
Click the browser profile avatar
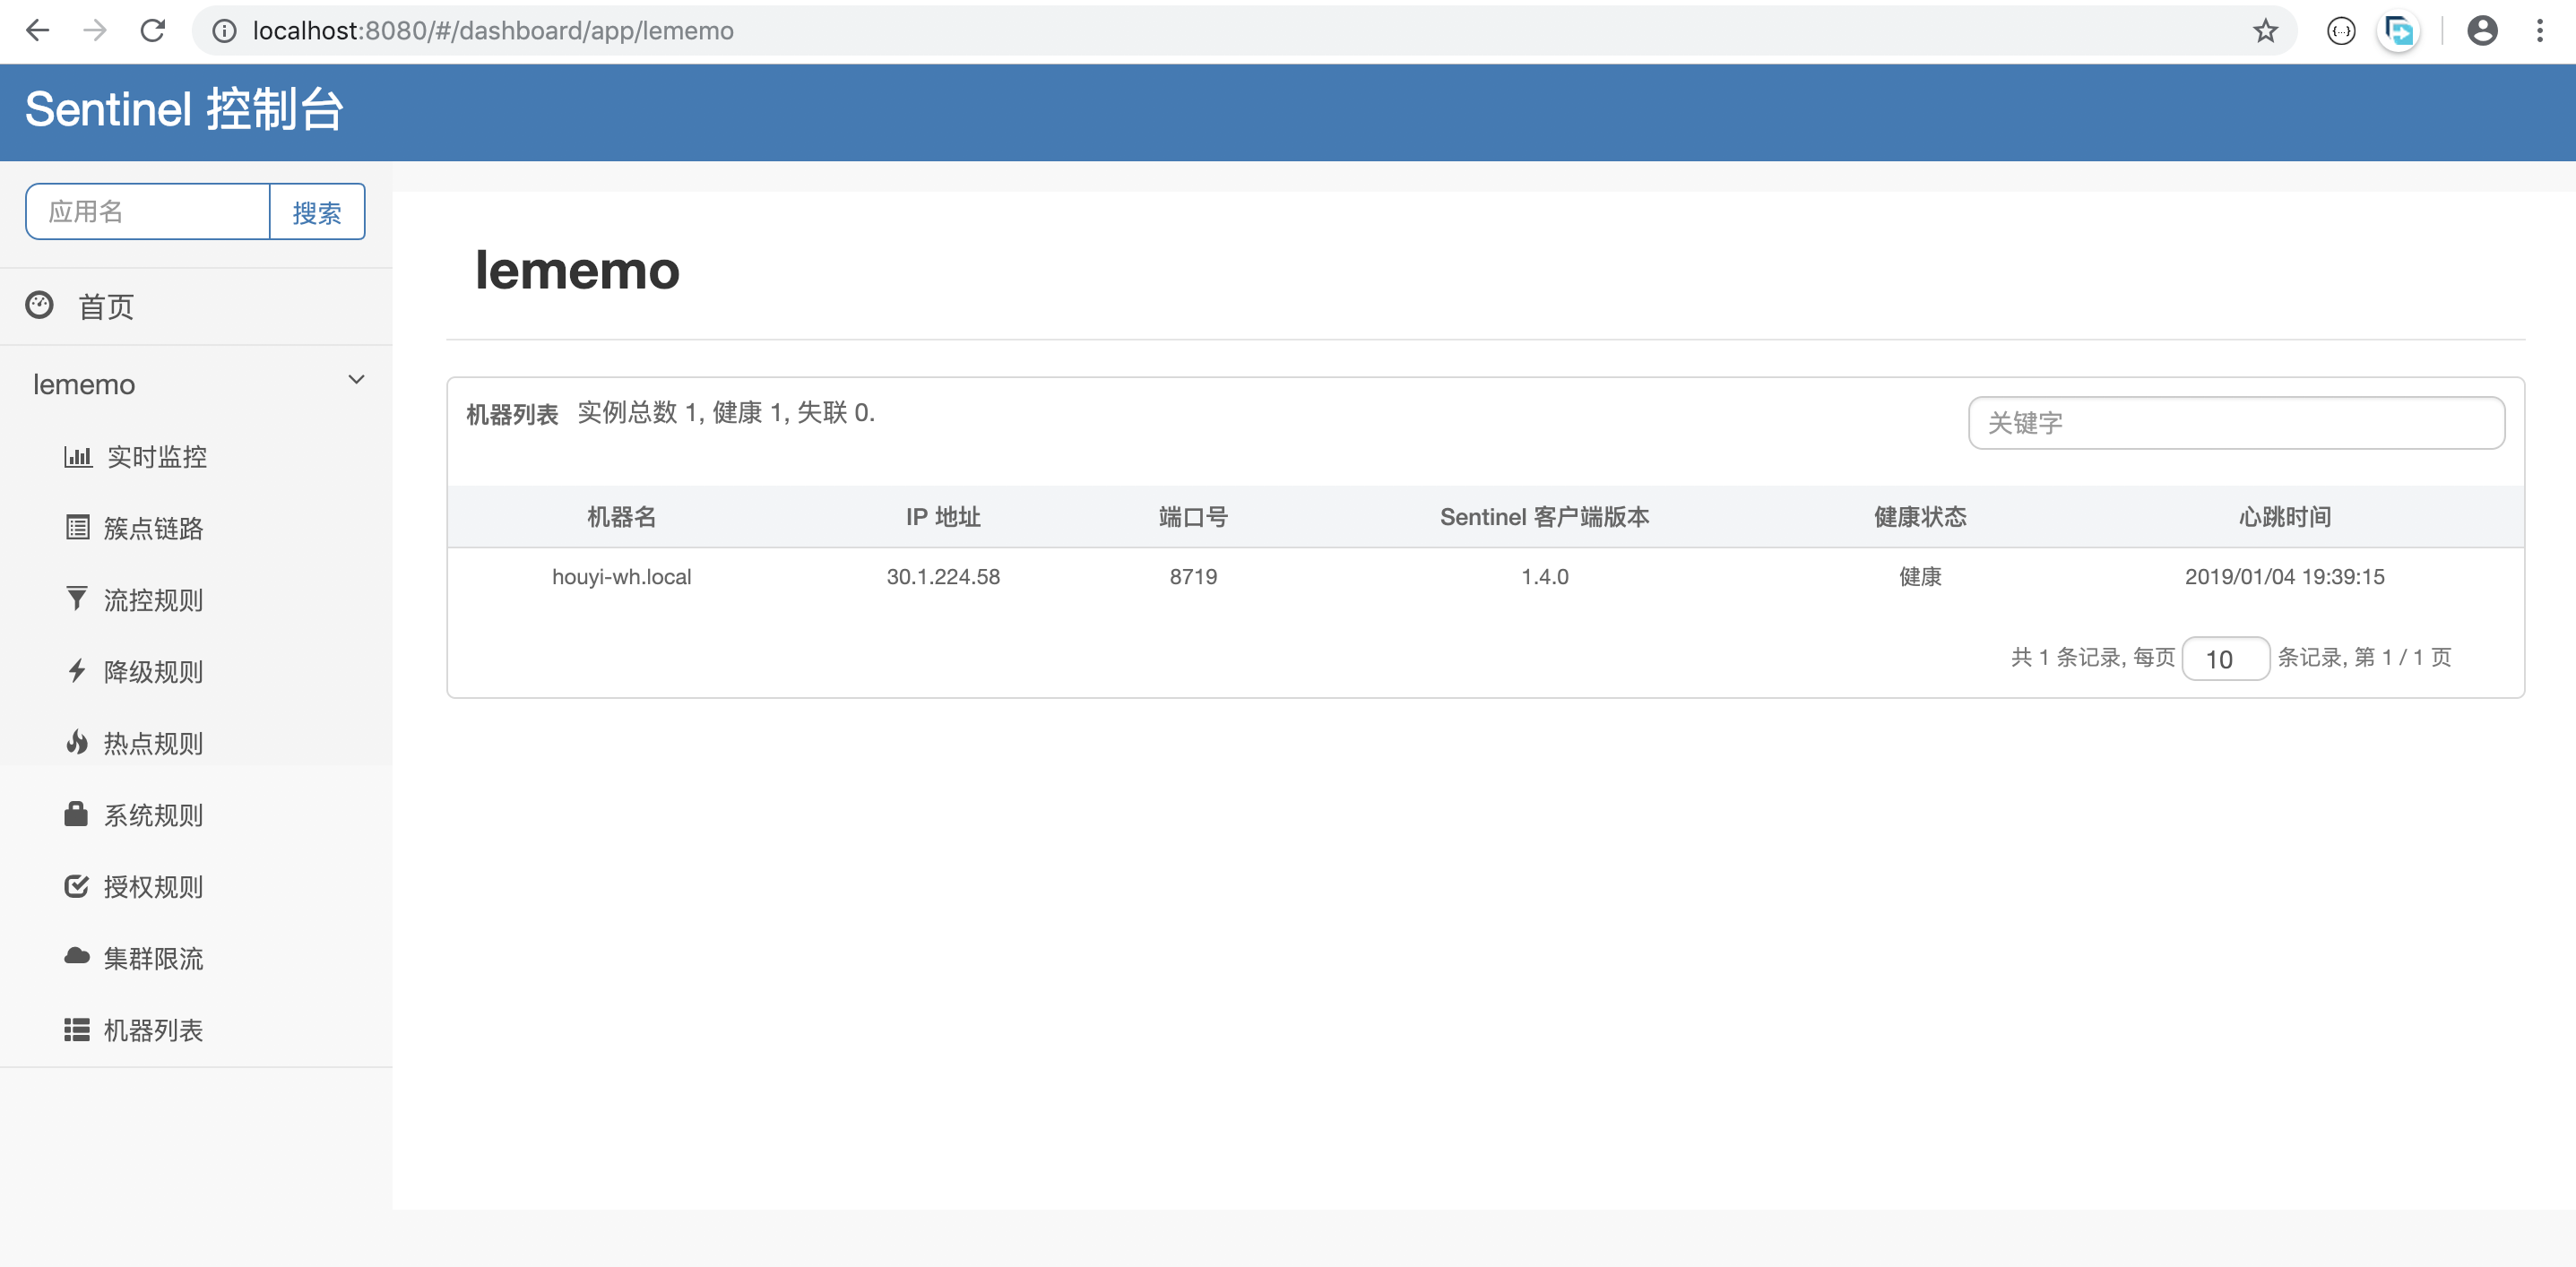tap(2483, 31)
